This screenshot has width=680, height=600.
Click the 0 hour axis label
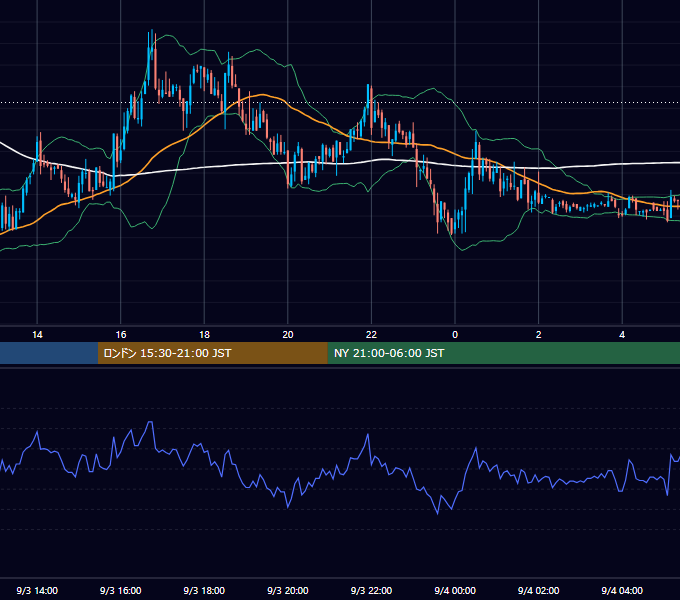point(455,335)
